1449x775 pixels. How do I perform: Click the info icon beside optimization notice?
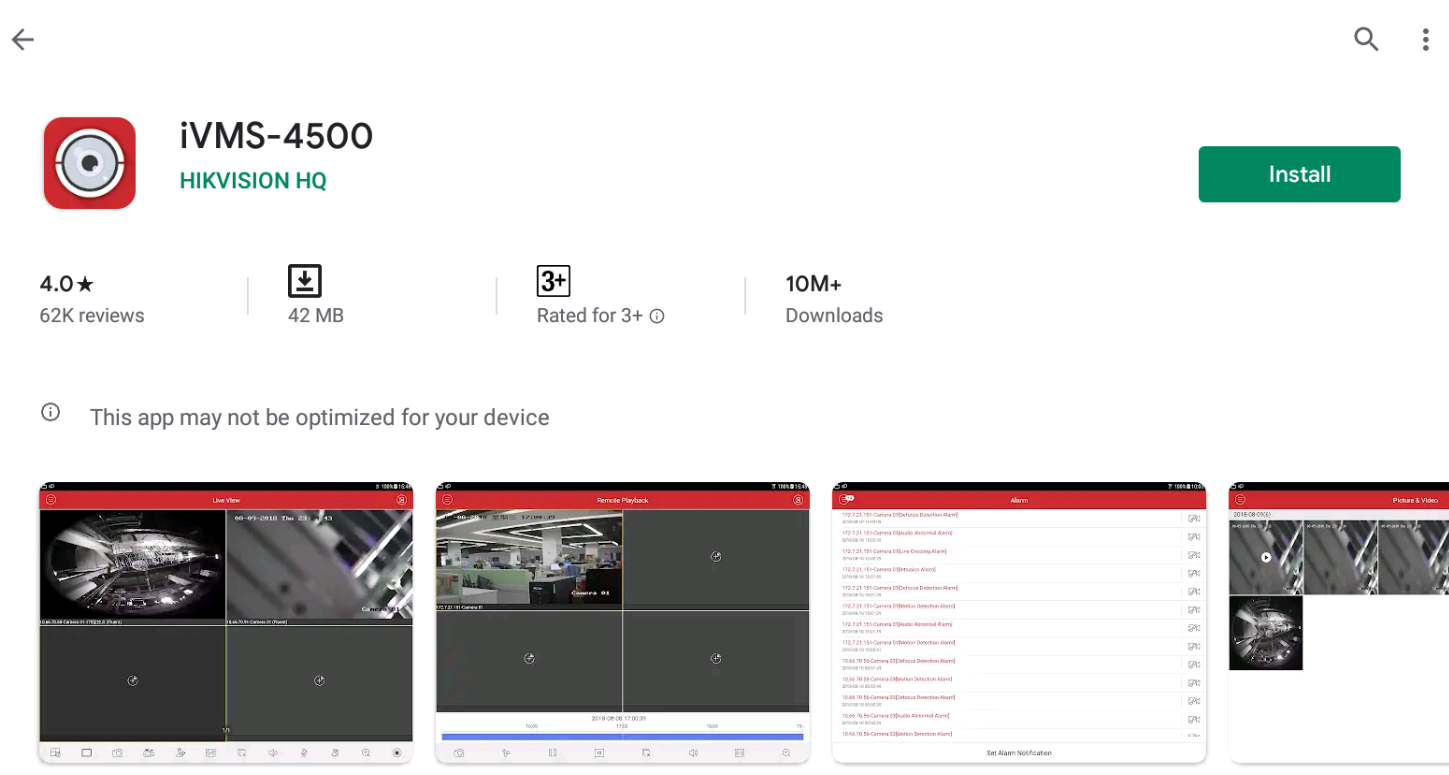point(50,412)
